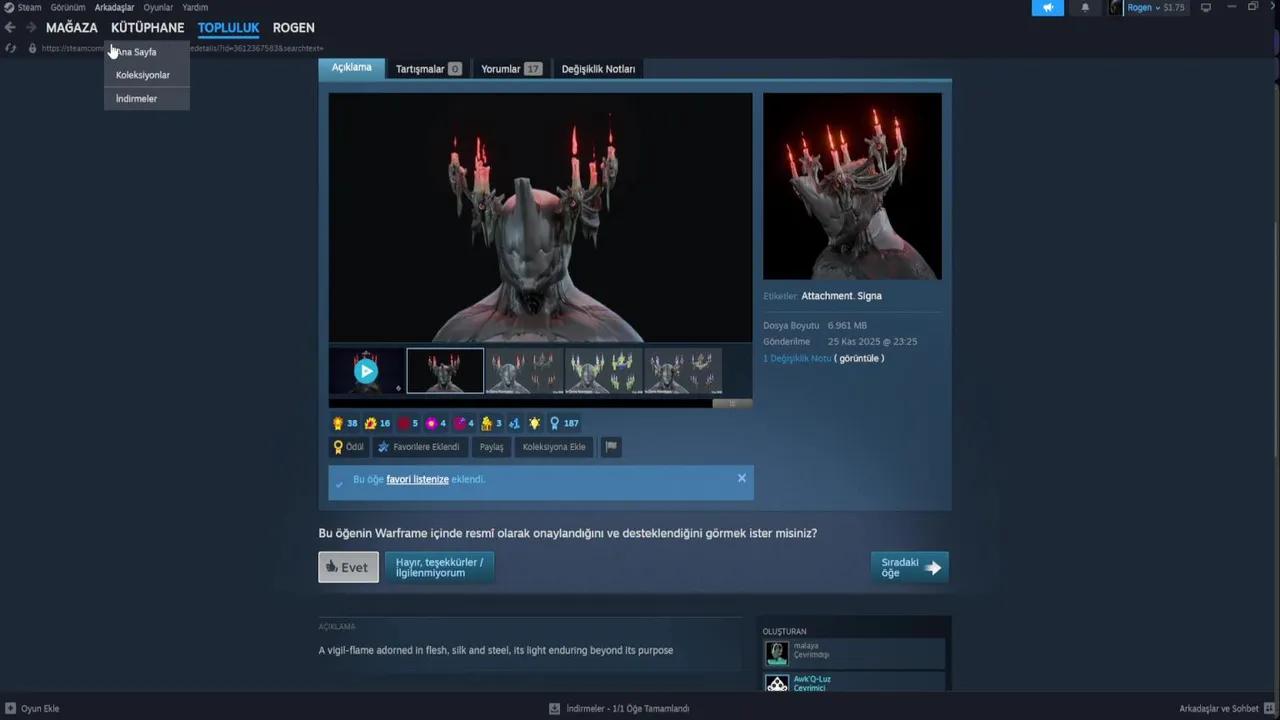
Task: Select the fourth thumbnail with green candles
Action: 603,371
